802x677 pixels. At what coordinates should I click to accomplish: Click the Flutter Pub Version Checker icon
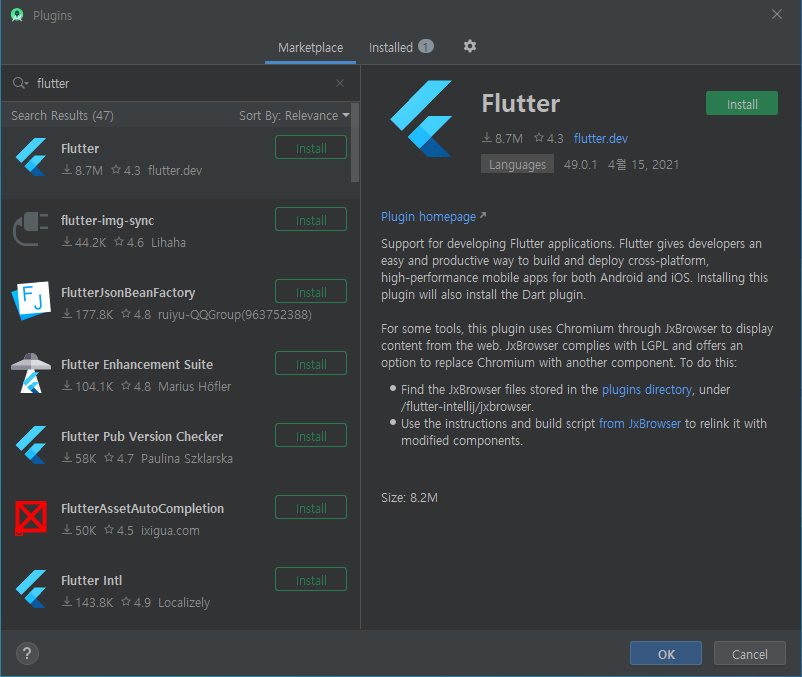click(31, 445)
